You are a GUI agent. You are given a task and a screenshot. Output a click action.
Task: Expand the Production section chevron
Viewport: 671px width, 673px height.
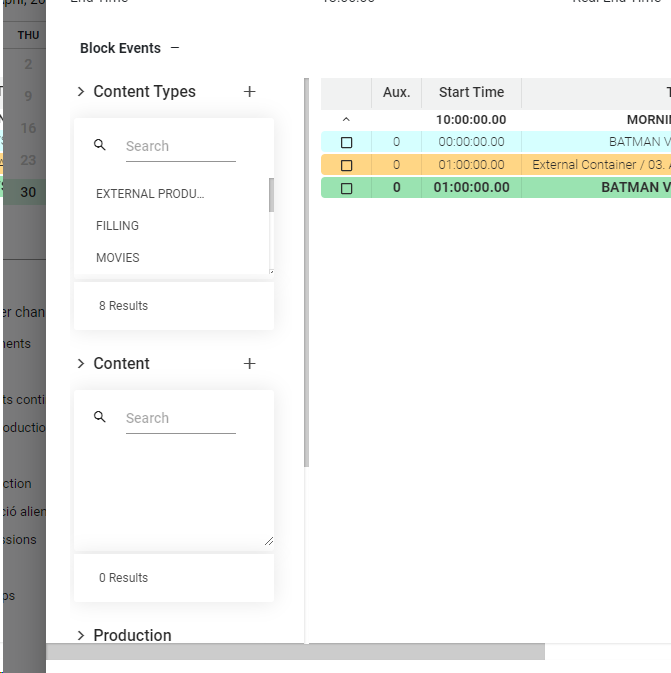point(81,635)
